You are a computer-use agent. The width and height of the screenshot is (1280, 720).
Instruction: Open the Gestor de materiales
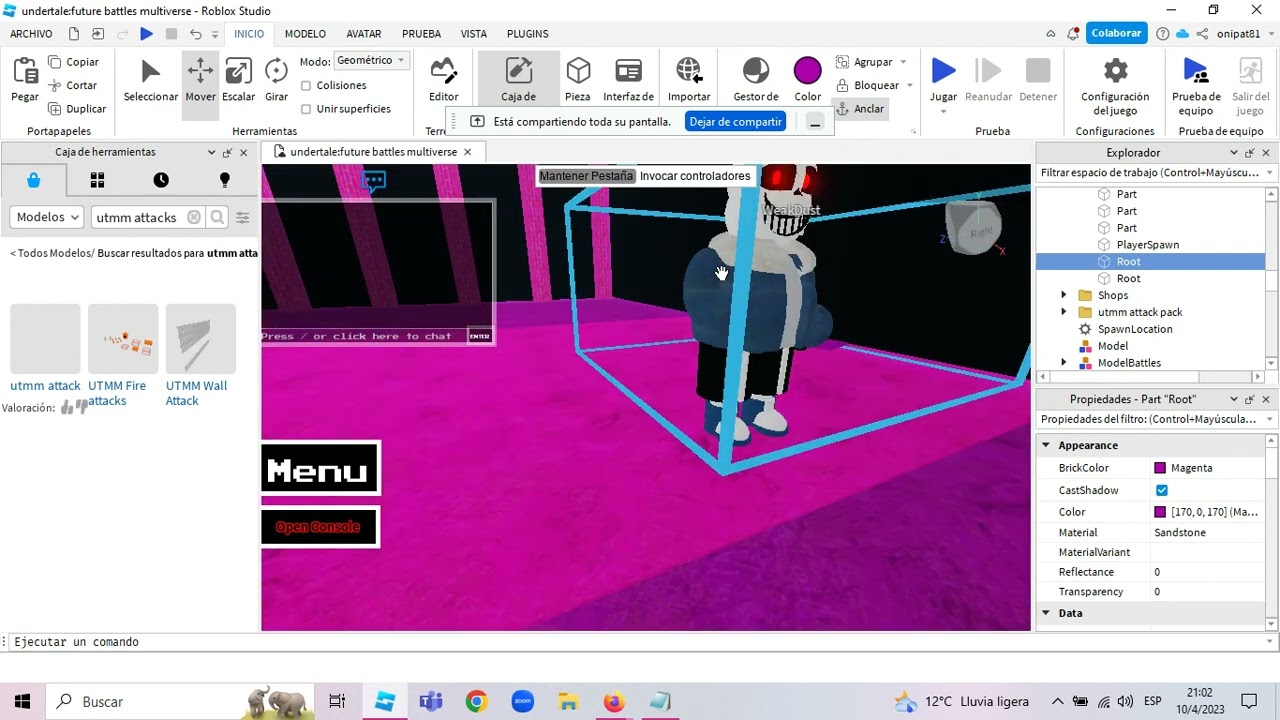(x=756, y=81)
